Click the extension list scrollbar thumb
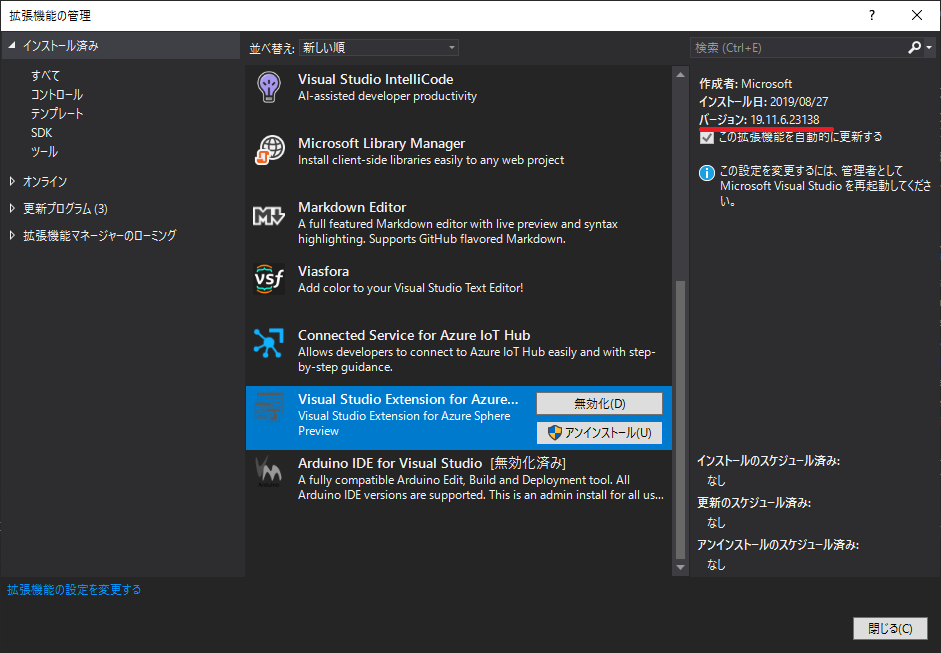This screenshot has width=941, height=653. (x=680, y=420)
